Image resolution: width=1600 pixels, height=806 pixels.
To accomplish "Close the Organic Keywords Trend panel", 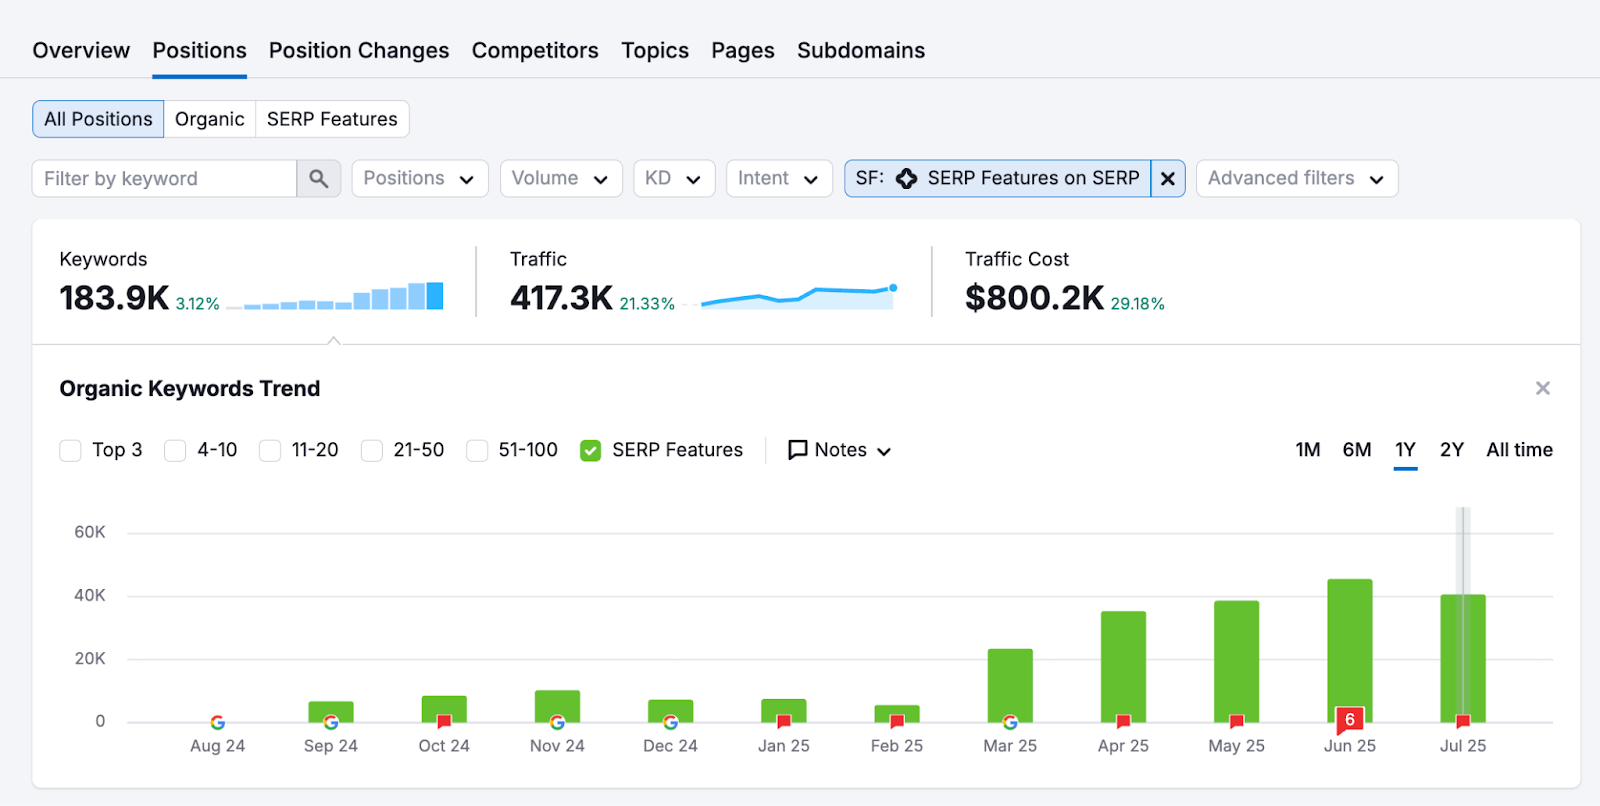I will 1542,388.
